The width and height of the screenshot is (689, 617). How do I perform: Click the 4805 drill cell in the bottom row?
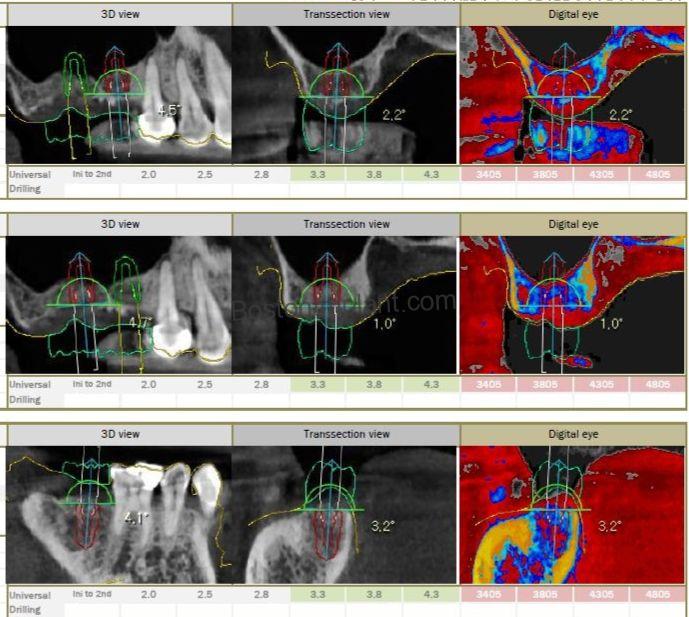pos(657,595)
